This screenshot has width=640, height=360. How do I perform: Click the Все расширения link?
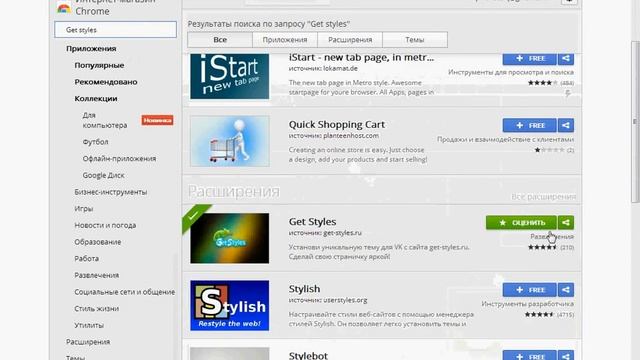point(543,197)
